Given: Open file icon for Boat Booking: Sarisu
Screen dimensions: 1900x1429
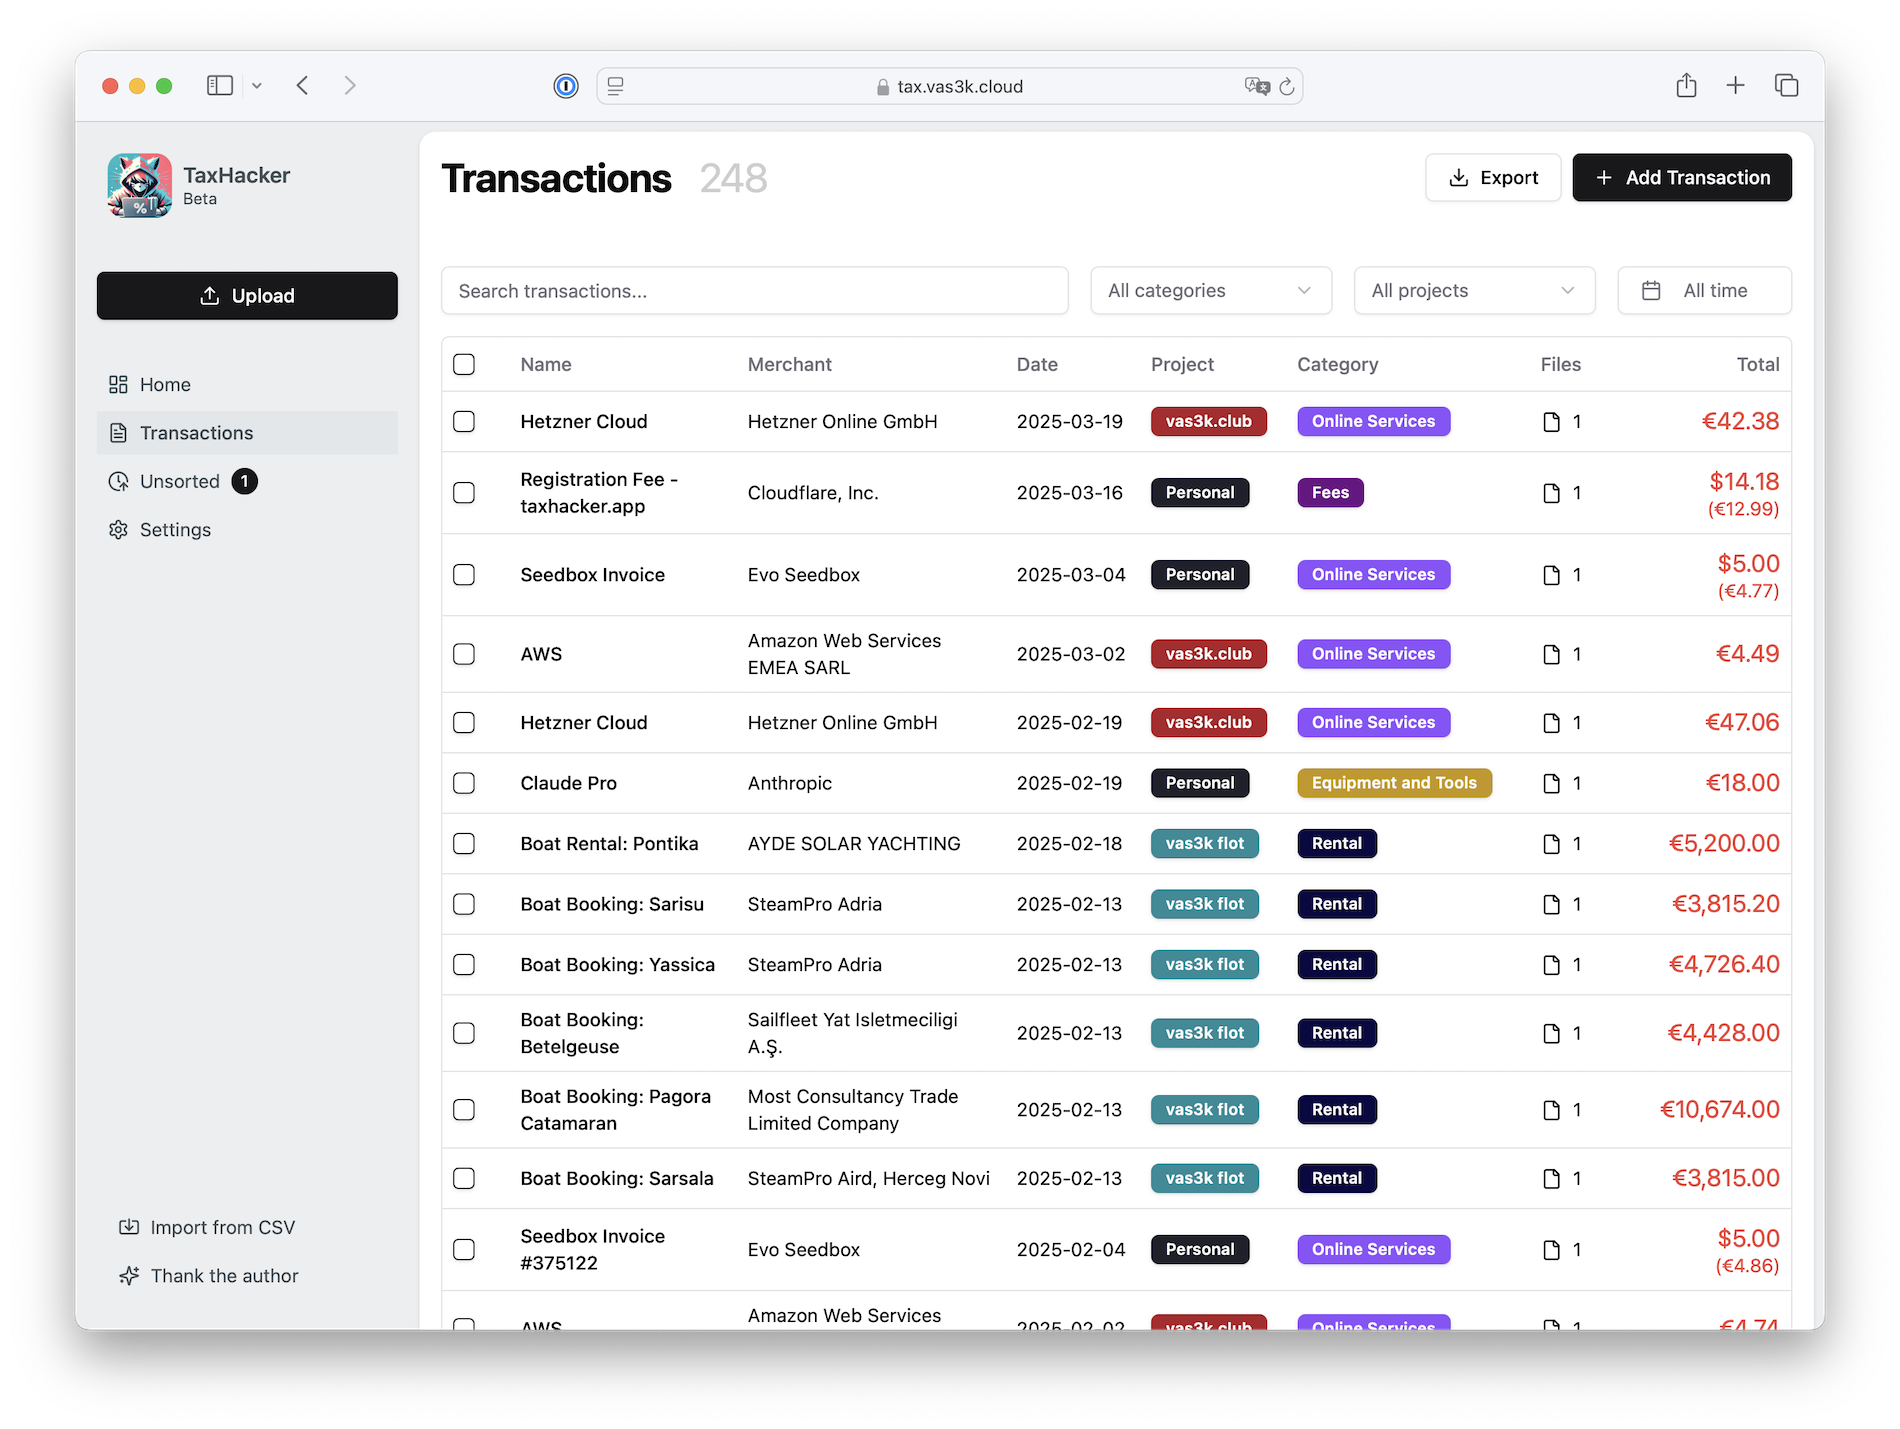Looking at the screenshot, I should pos(1552,904).
